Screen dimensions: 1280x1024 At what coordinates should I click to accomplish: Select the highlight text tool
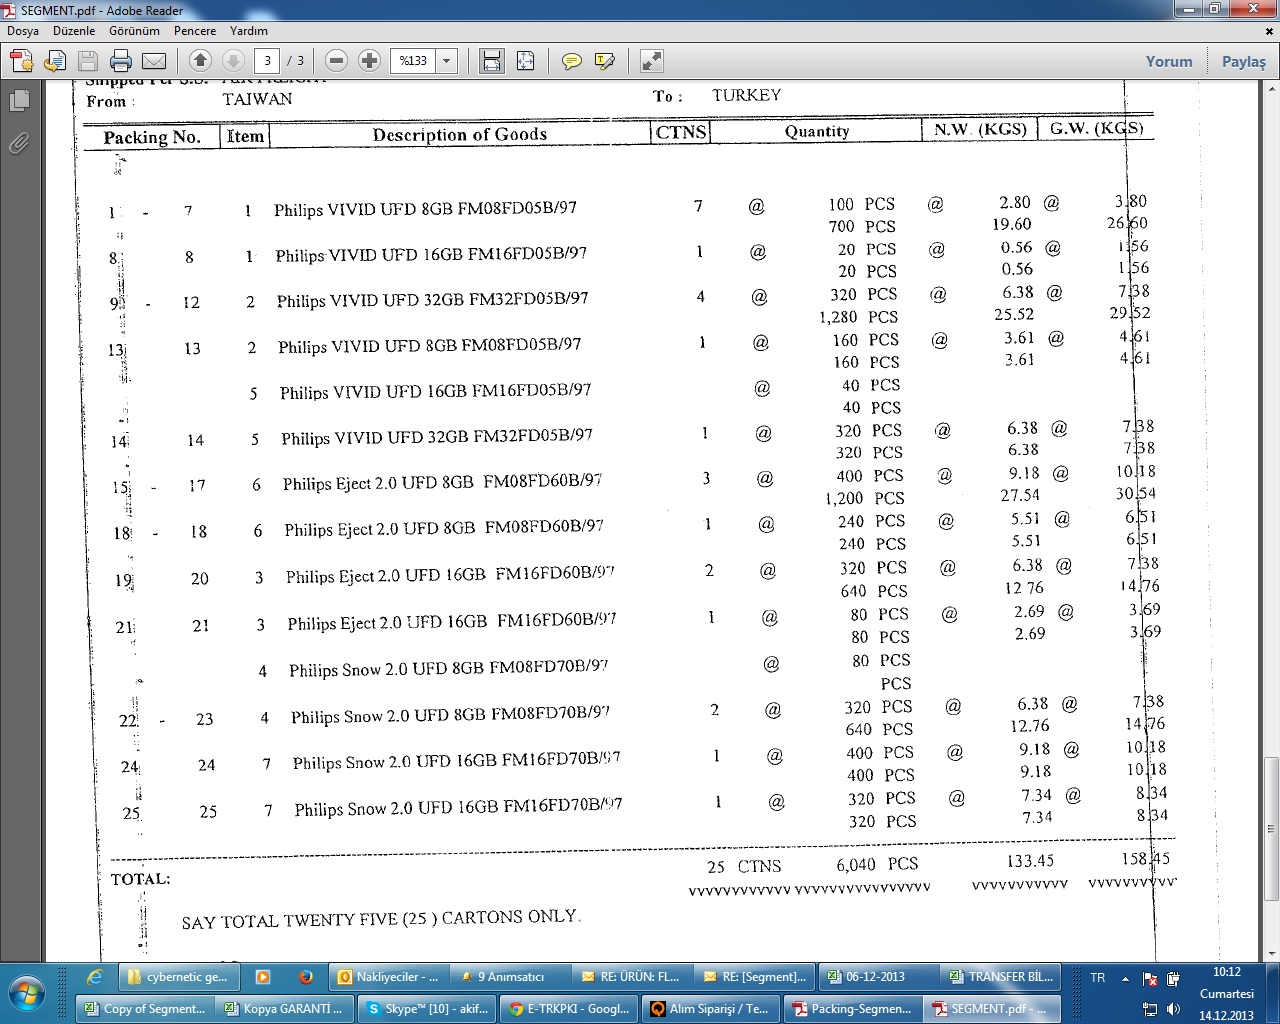click(605, 61)
